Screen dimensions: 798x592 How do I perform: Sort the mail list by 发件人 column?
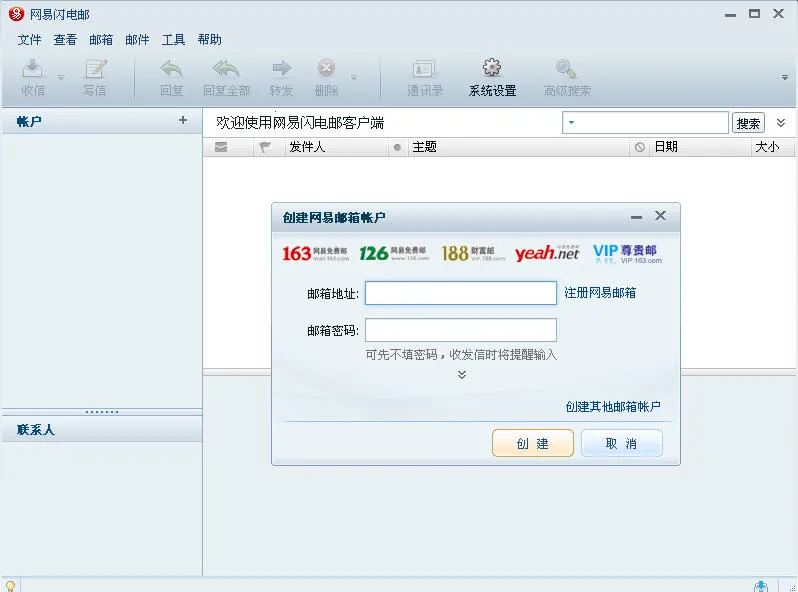coord(335,147)
